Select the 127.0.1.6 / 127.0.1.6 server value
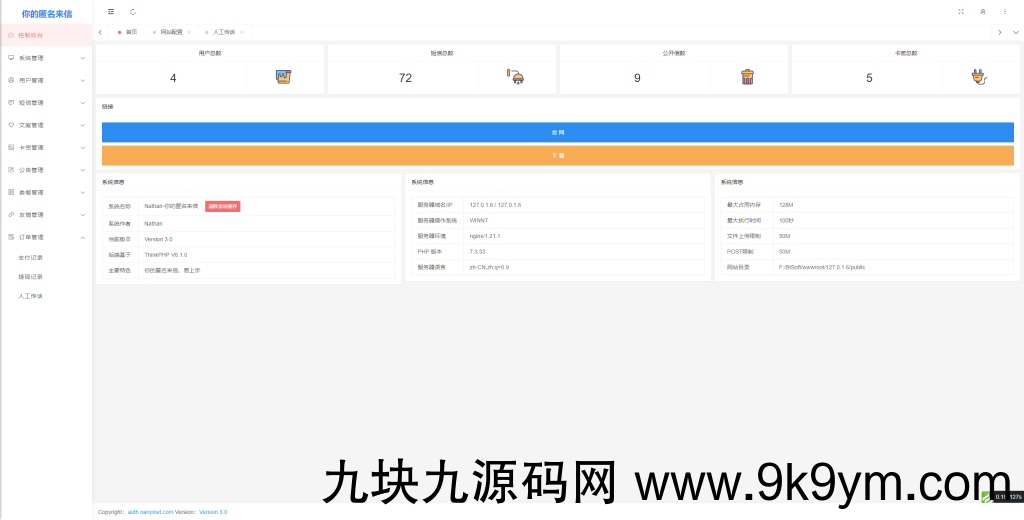Viewport: 1024px width, 520px height. pos(495,204)
